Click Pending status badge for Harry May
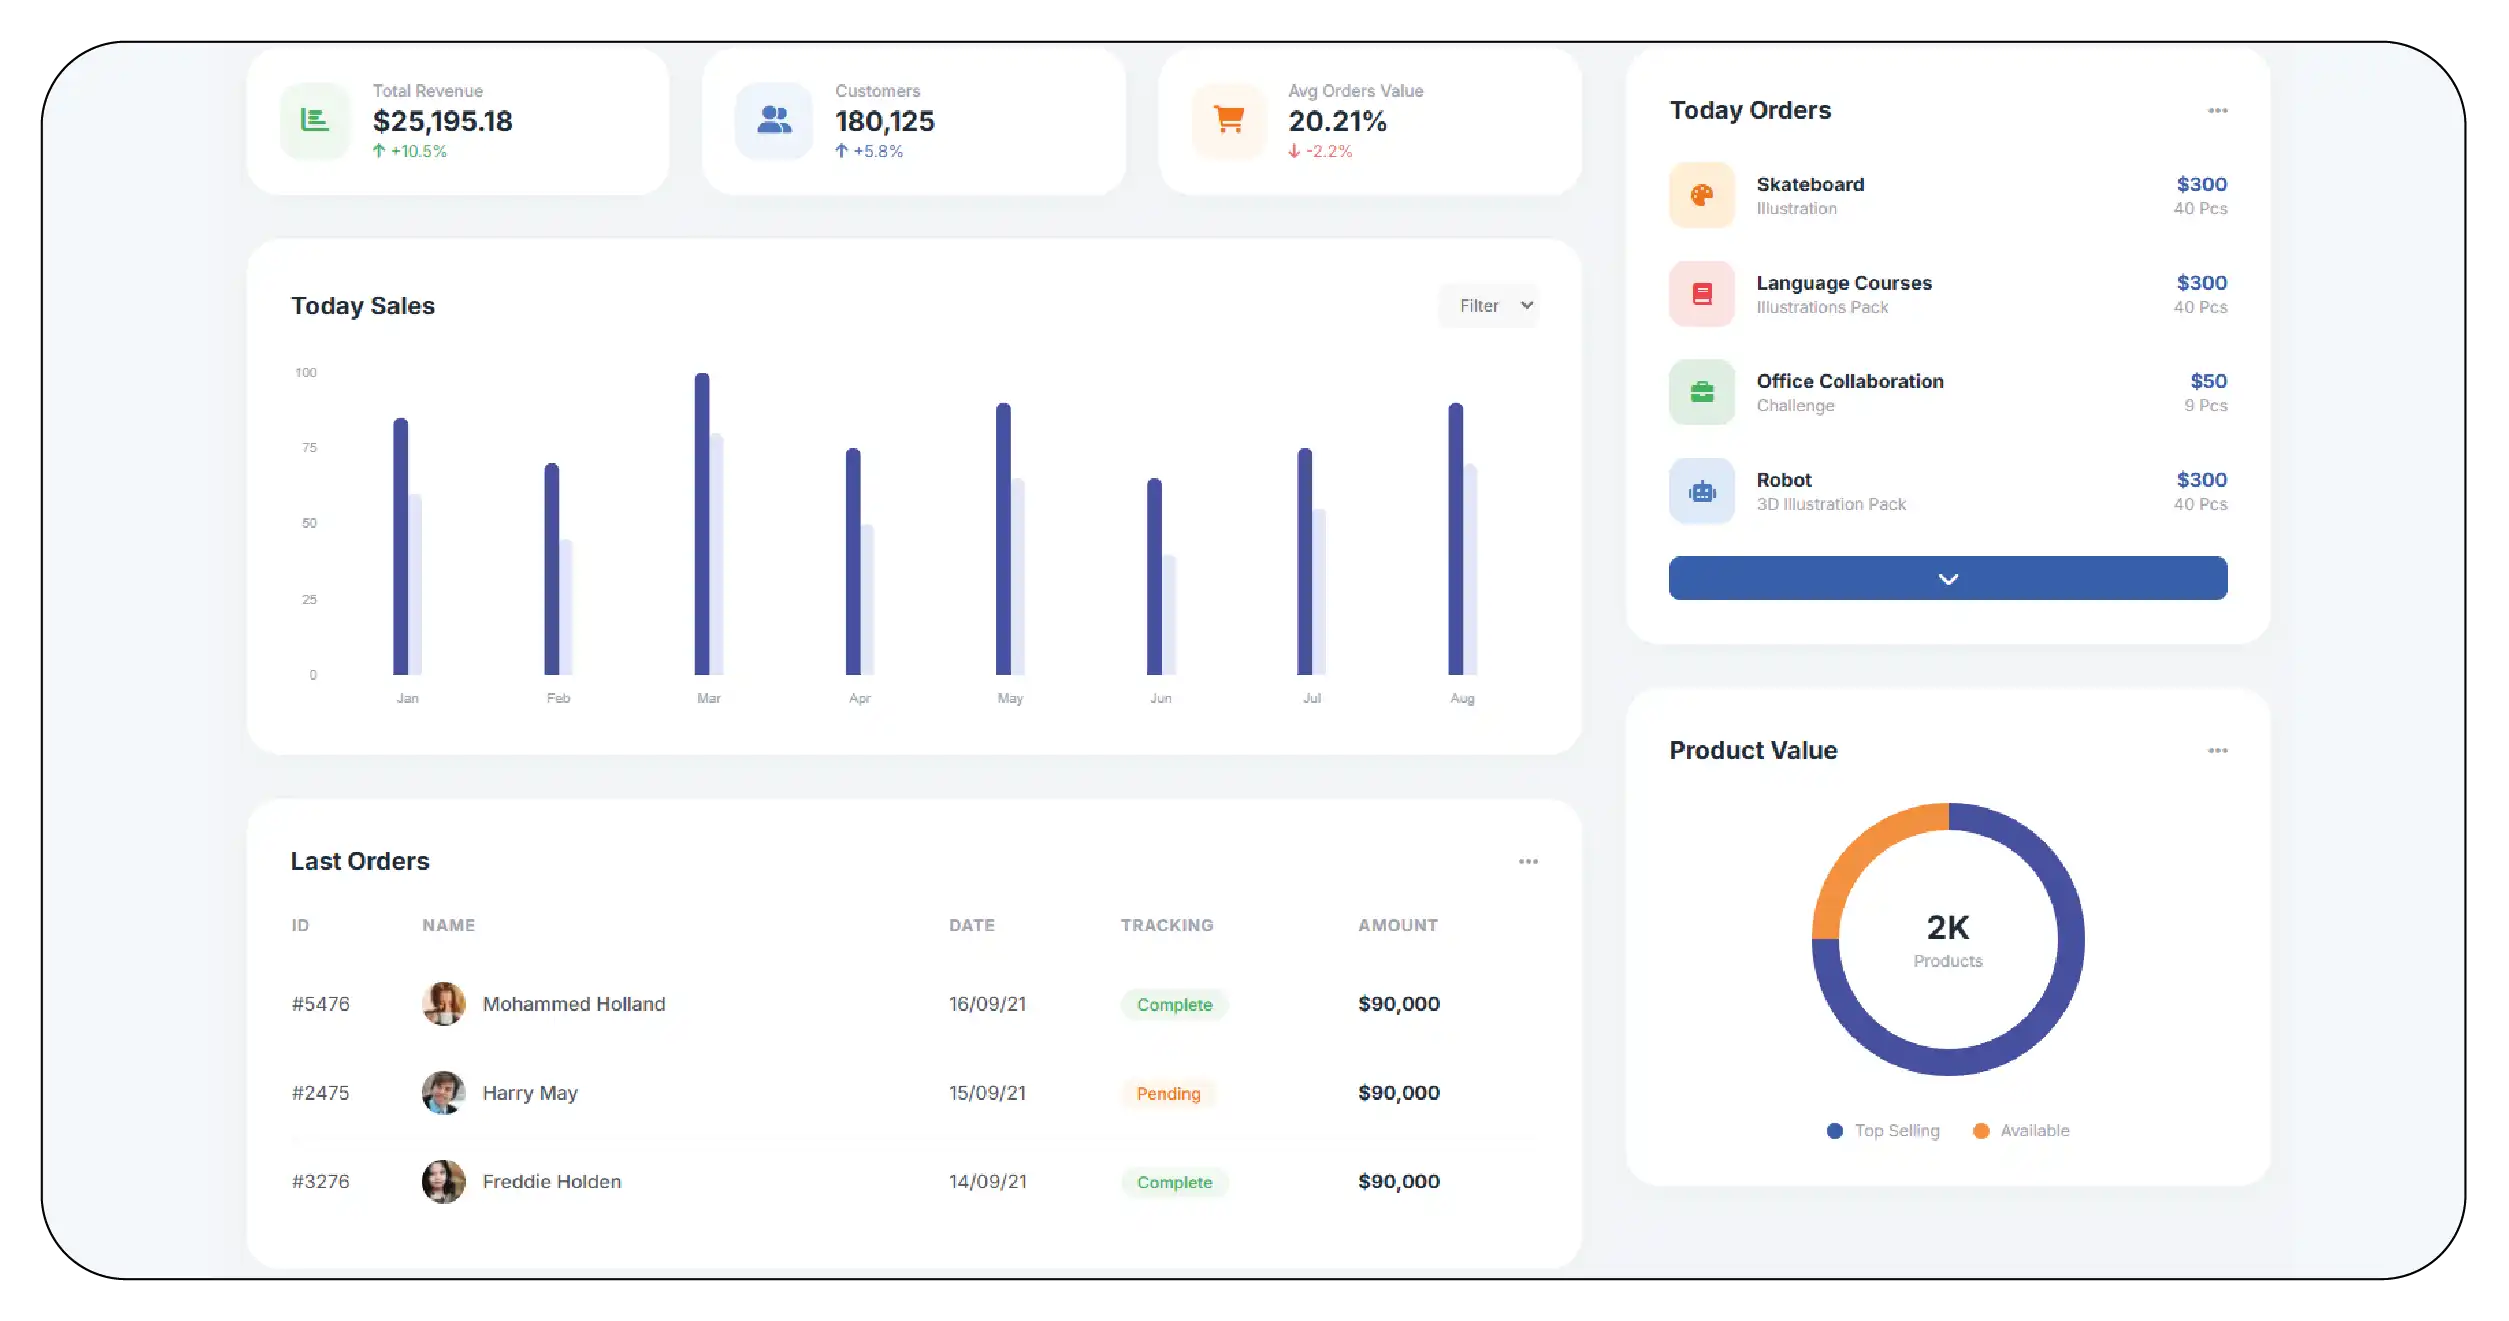The image size is (2509, 1321). 1168,1094
